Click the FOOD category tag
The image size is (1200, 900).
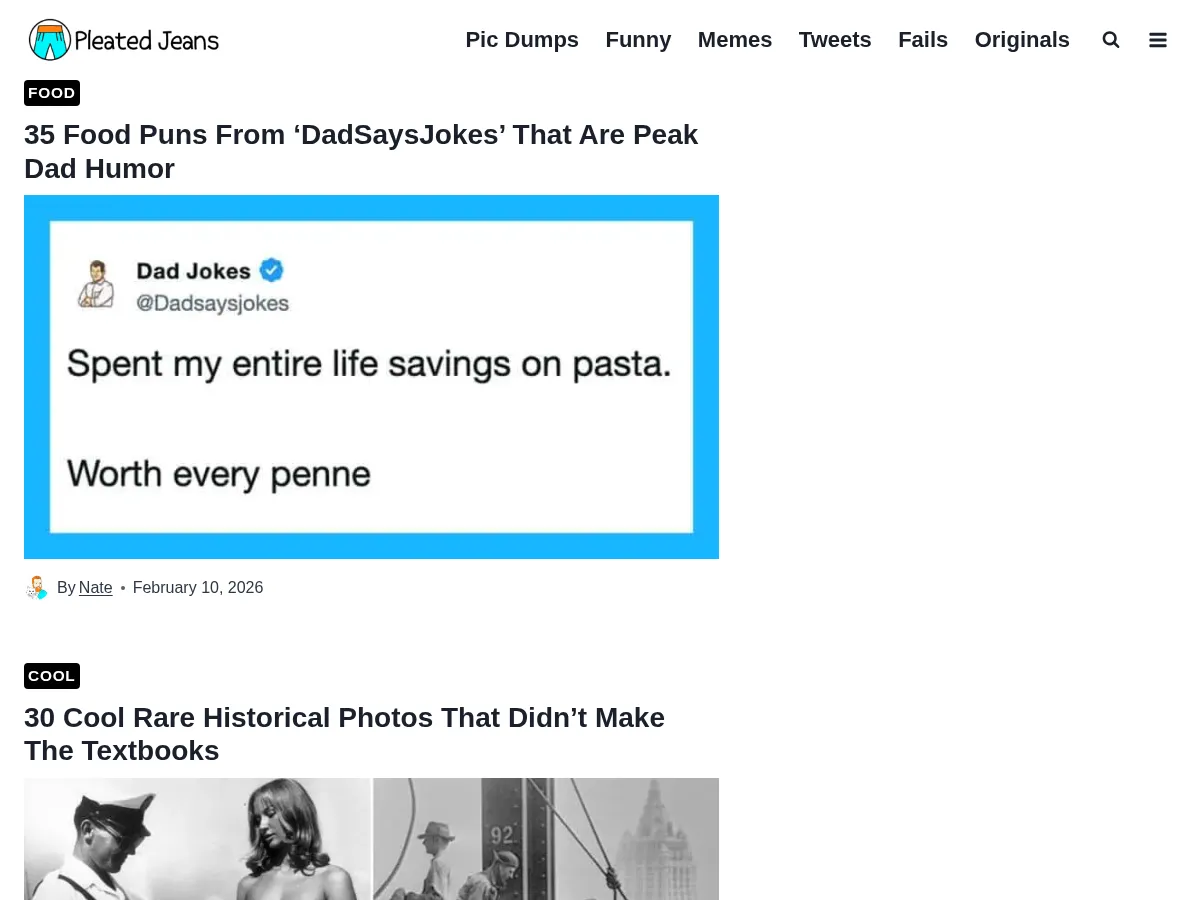pos(52,93)
